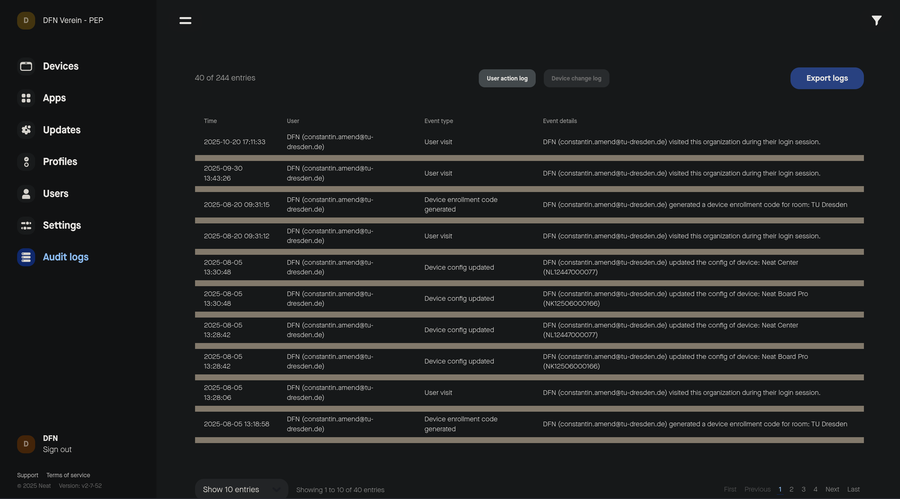Toggle the hamburger sidebar menu
The width and height of the screenshot is (900, 499).
click(x=185, y=20)
